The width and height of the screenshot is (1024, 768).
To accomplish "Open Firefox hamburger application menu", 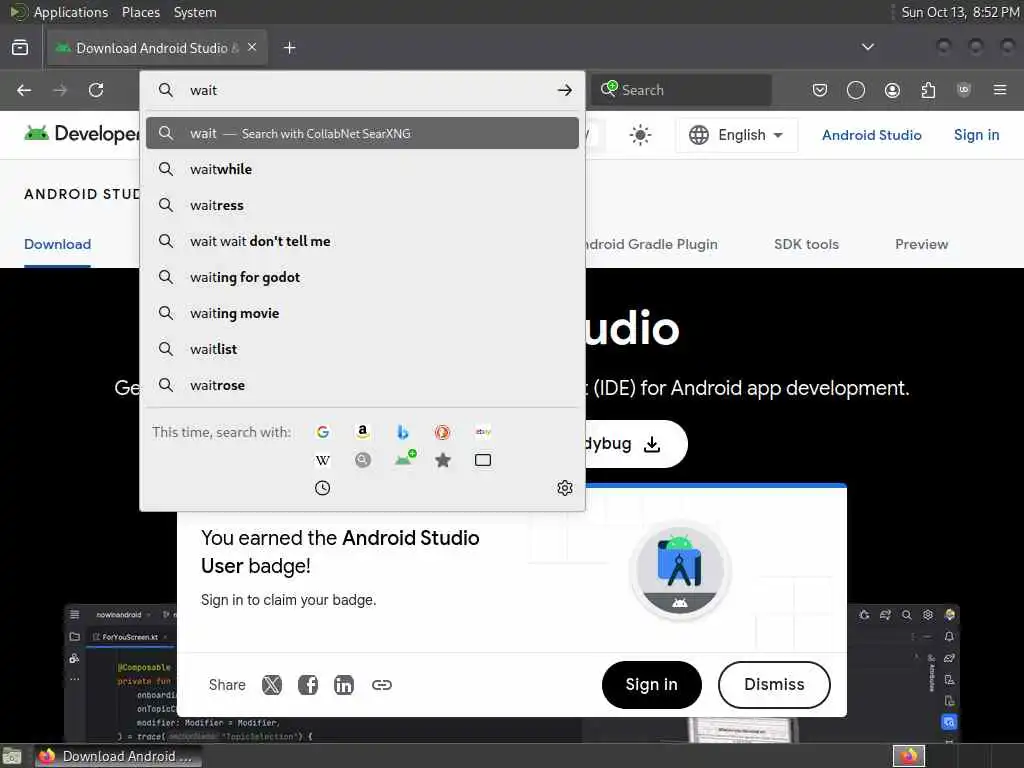I will click(x=1000, y=90).
